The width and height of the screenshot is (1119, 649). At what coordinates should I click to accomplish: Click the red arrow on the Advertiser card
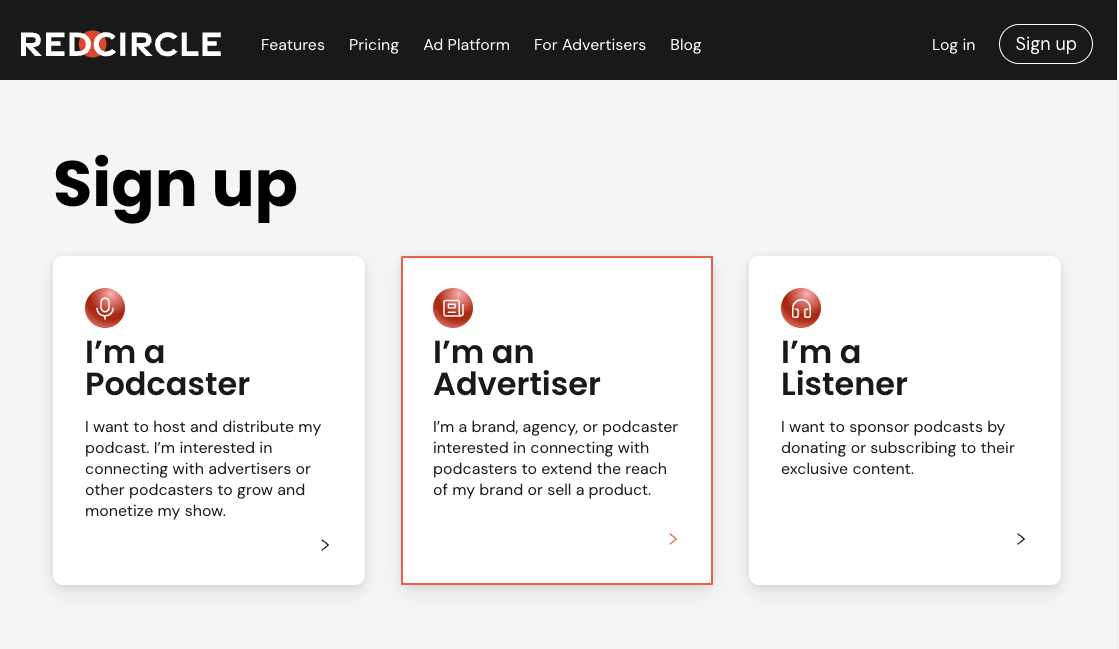673,539
